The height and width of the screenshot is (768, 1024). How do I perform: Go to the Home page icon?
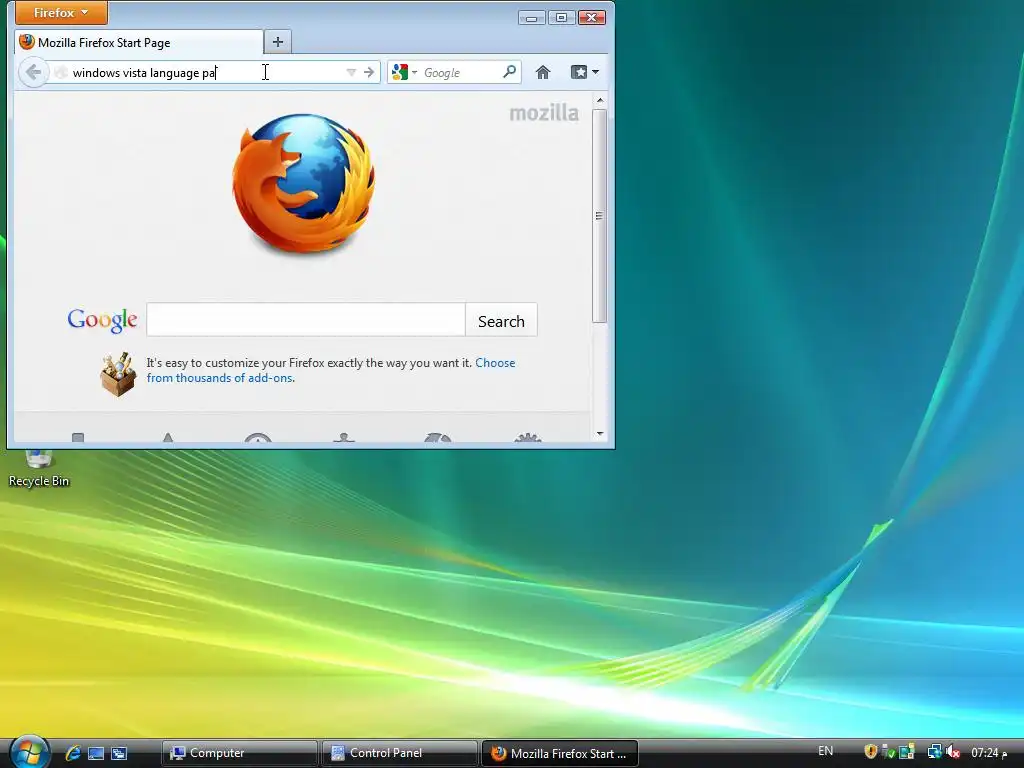(543, 72)
